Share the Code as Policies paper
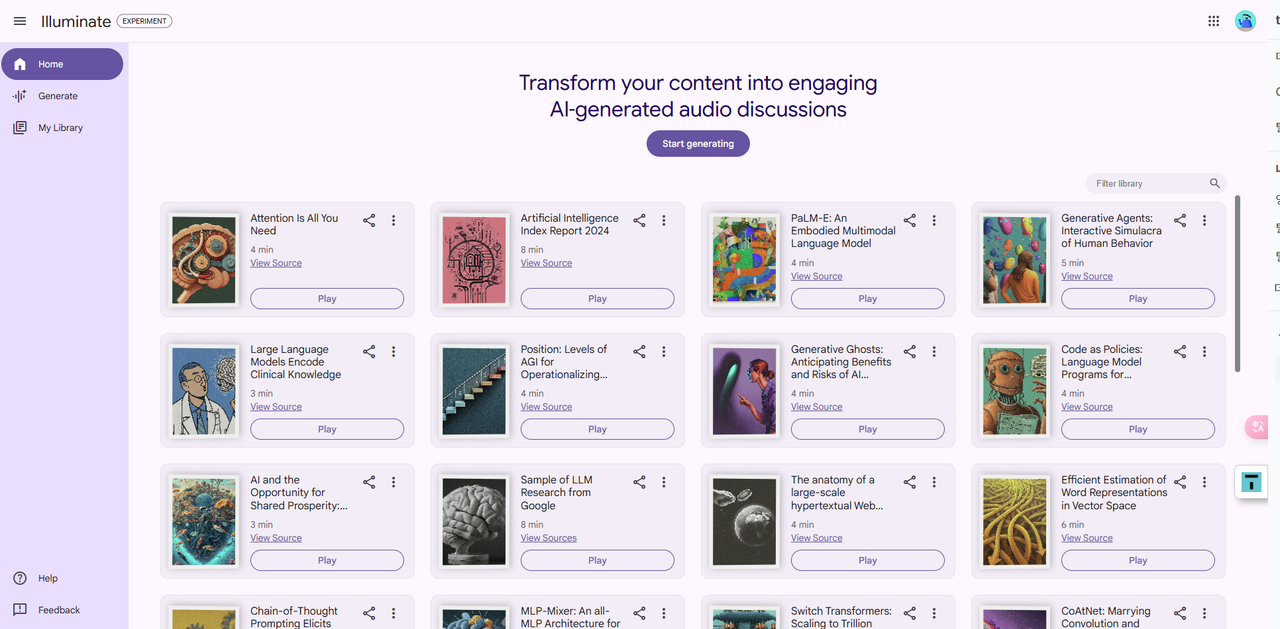The width and height of the screenshot is (1280, 629). click(1179, 351)
